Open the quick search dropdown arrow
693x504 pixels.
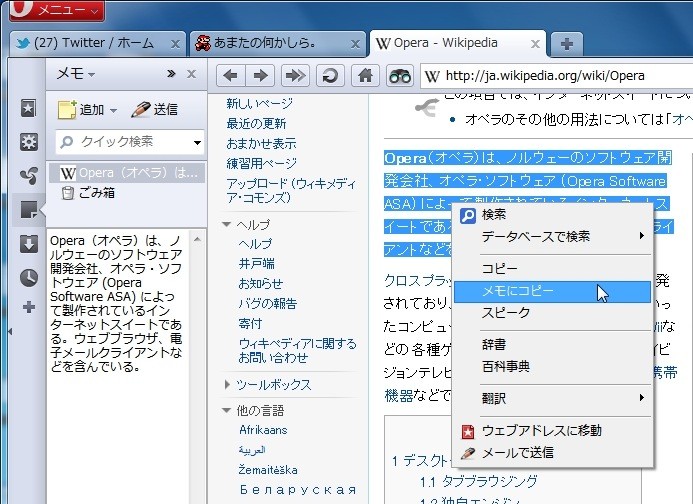(x=197, y=142)
